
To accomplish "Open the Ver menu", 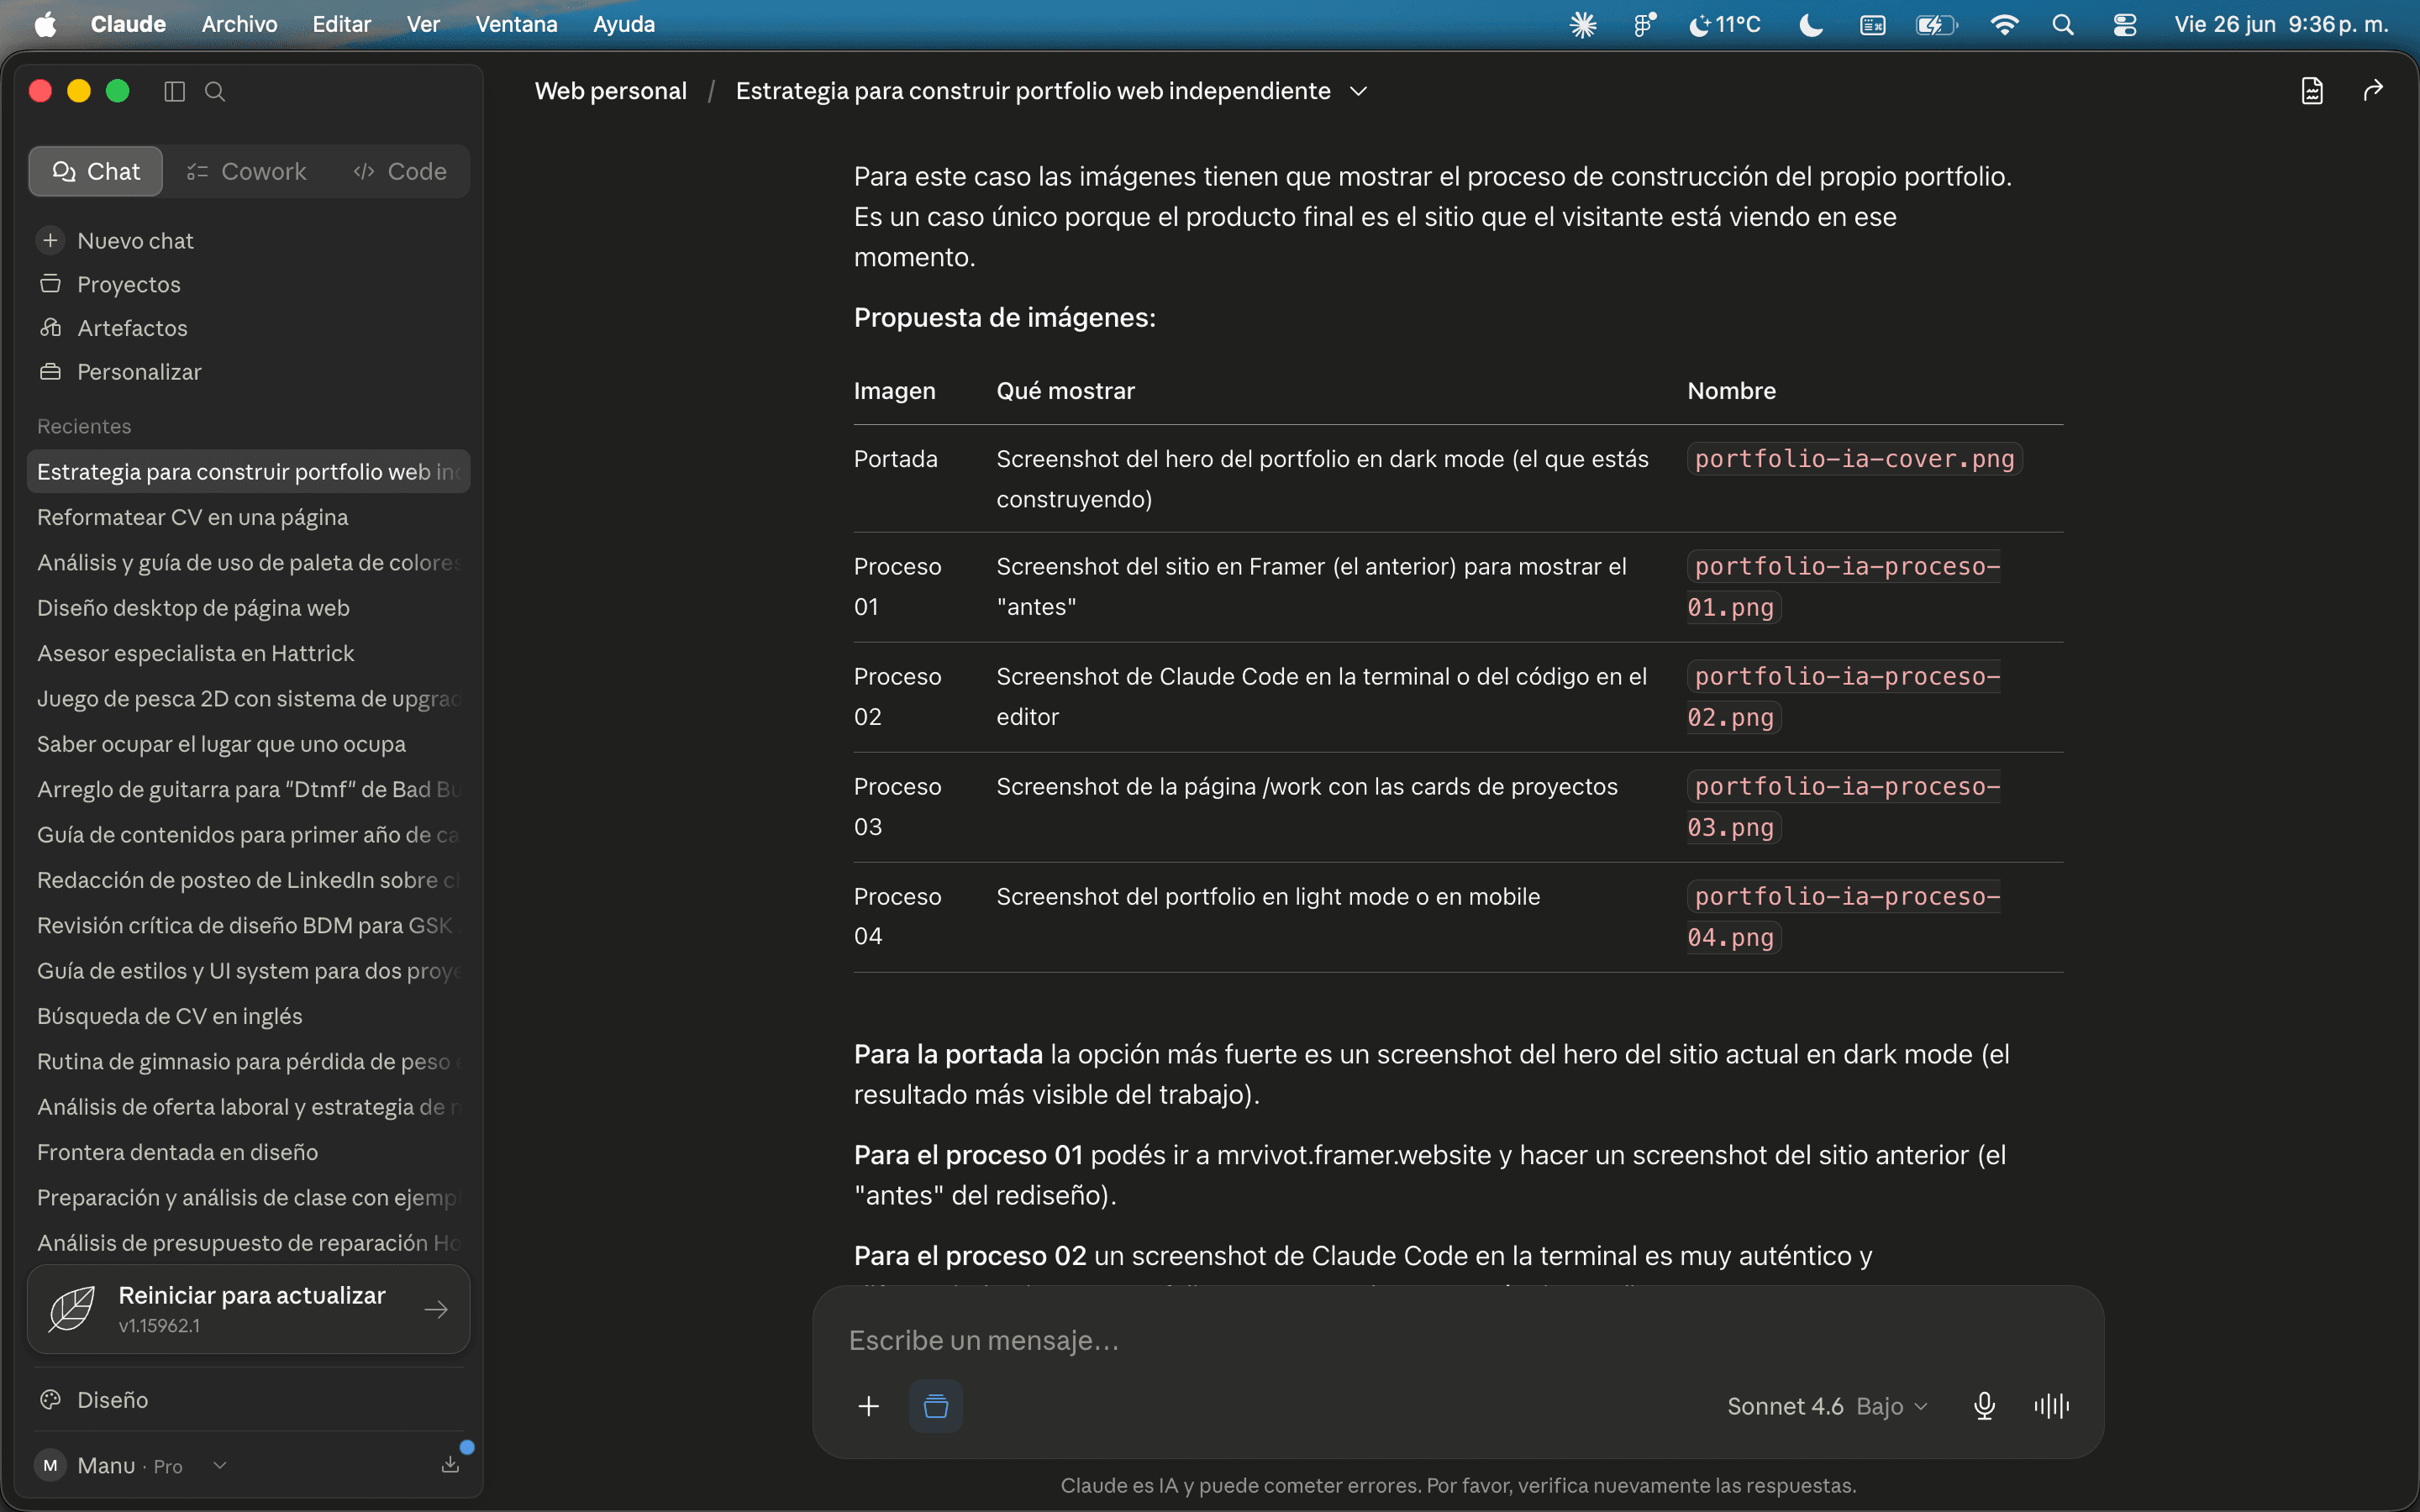I will tap(423, 24).
